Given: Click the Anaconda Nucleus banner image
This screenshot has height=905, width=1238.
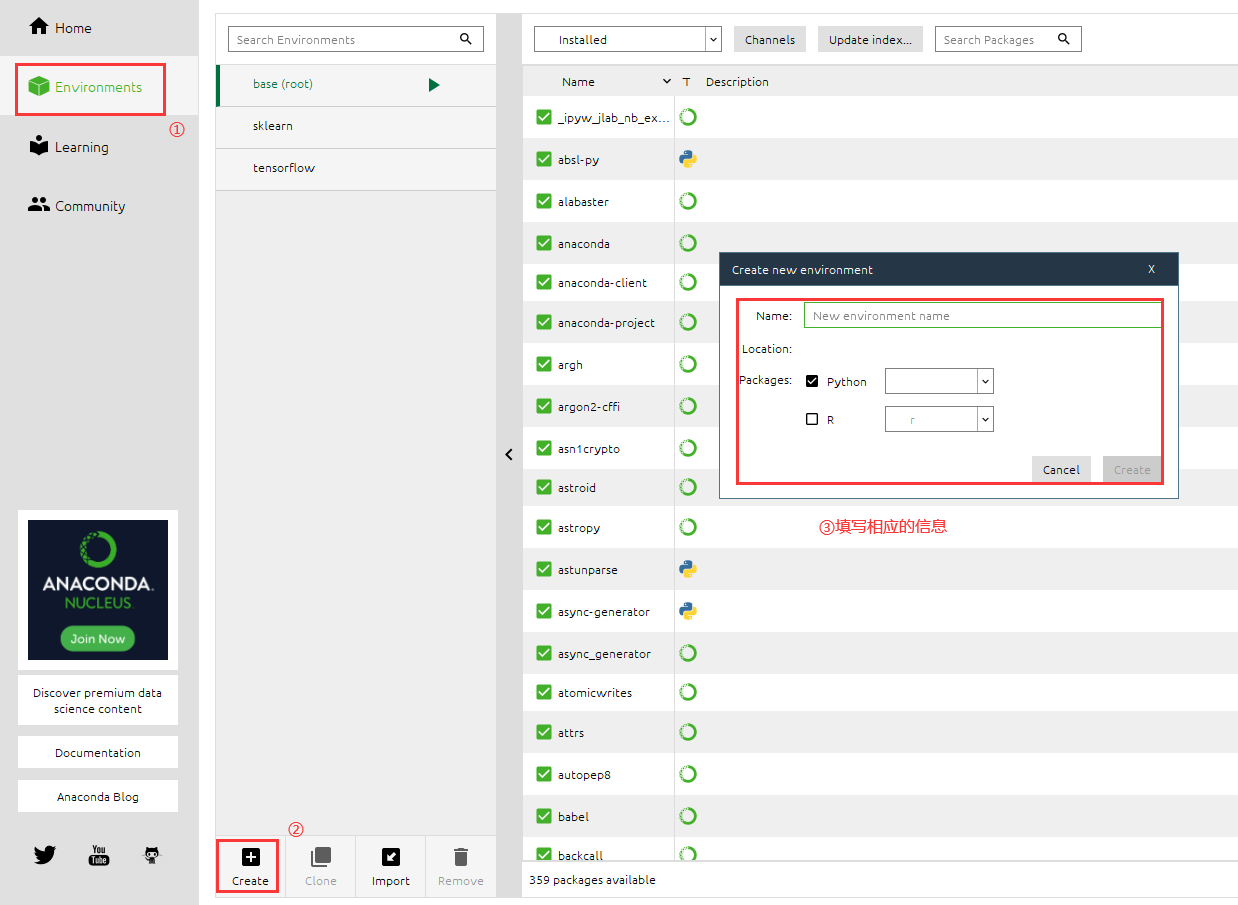Looking at the screenshot, I should [x=98, y=590].
